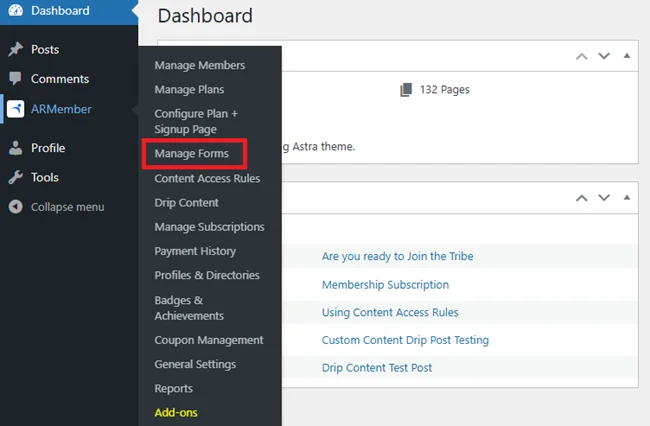The height and width of the screenshot is (426, 650).
Task: Click the Astra theme text
Action: click(x=324, y=147)
